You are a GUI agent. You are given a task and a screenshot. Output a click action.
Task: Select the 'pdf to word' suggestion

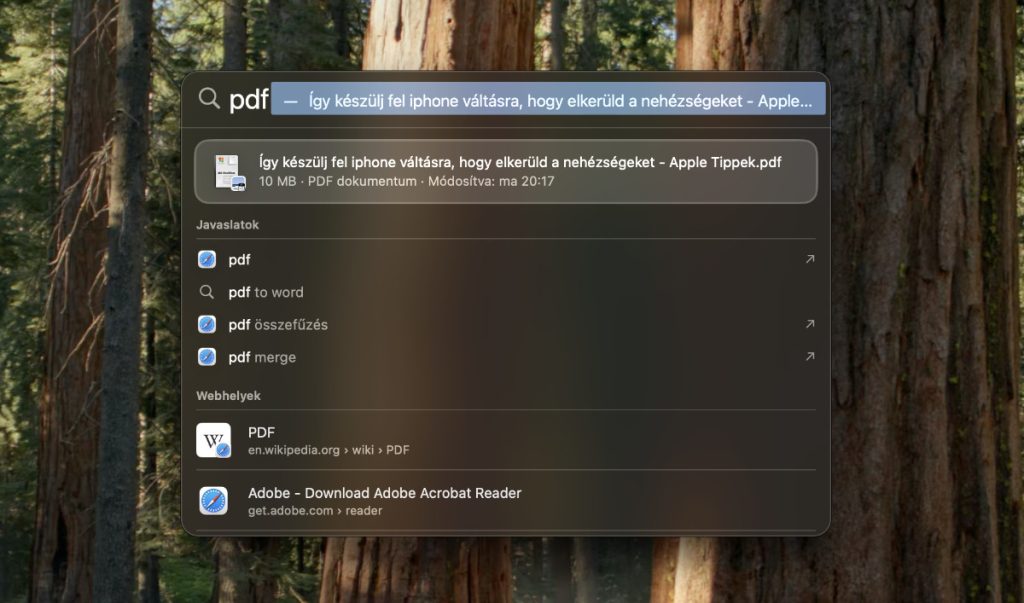(505, 292)
